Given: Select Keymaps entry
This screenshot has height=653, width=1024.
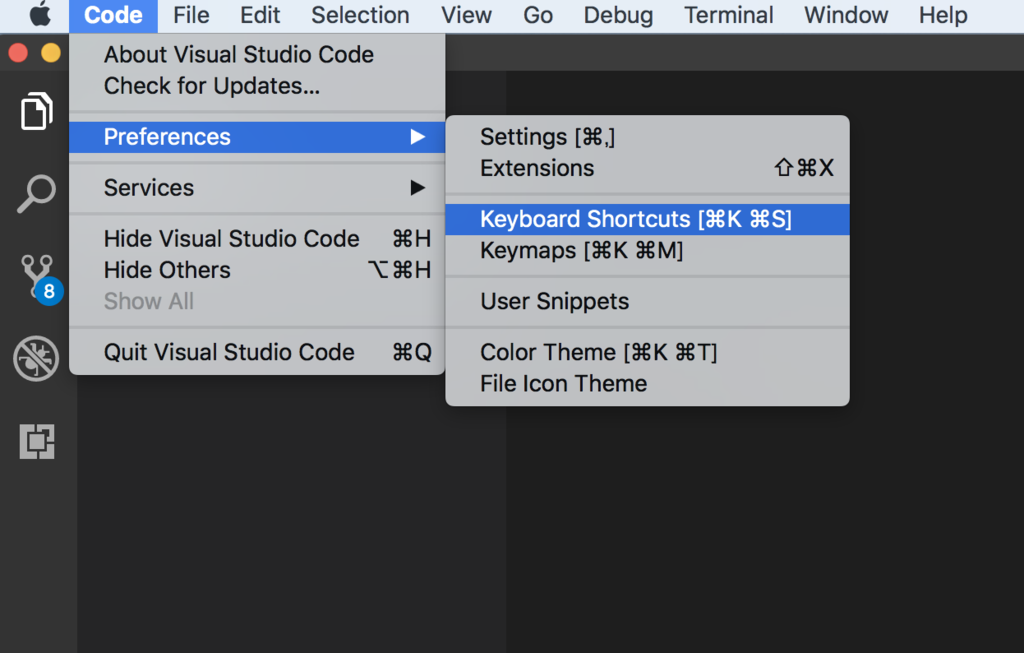Looking at the screenshot, I should [x=647, y=251].
